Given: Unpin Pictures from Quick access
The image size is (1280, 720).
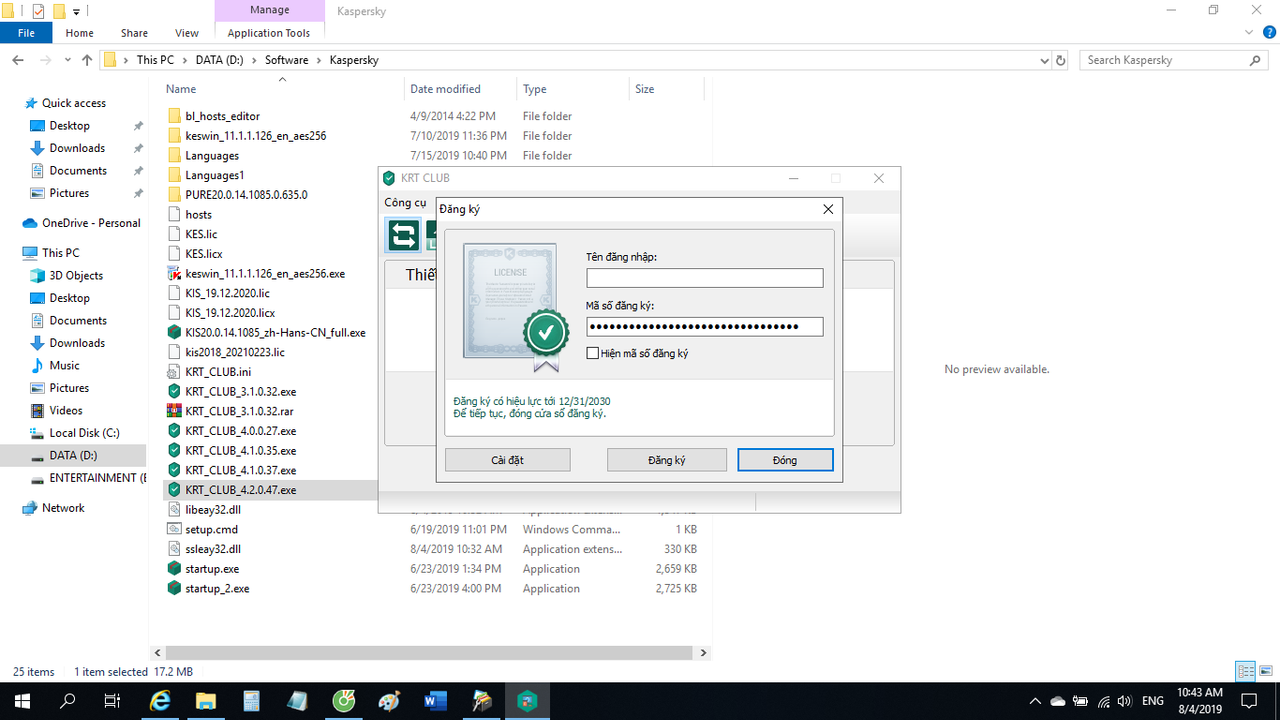Looking at the screenshot, I should pos(138,193).
